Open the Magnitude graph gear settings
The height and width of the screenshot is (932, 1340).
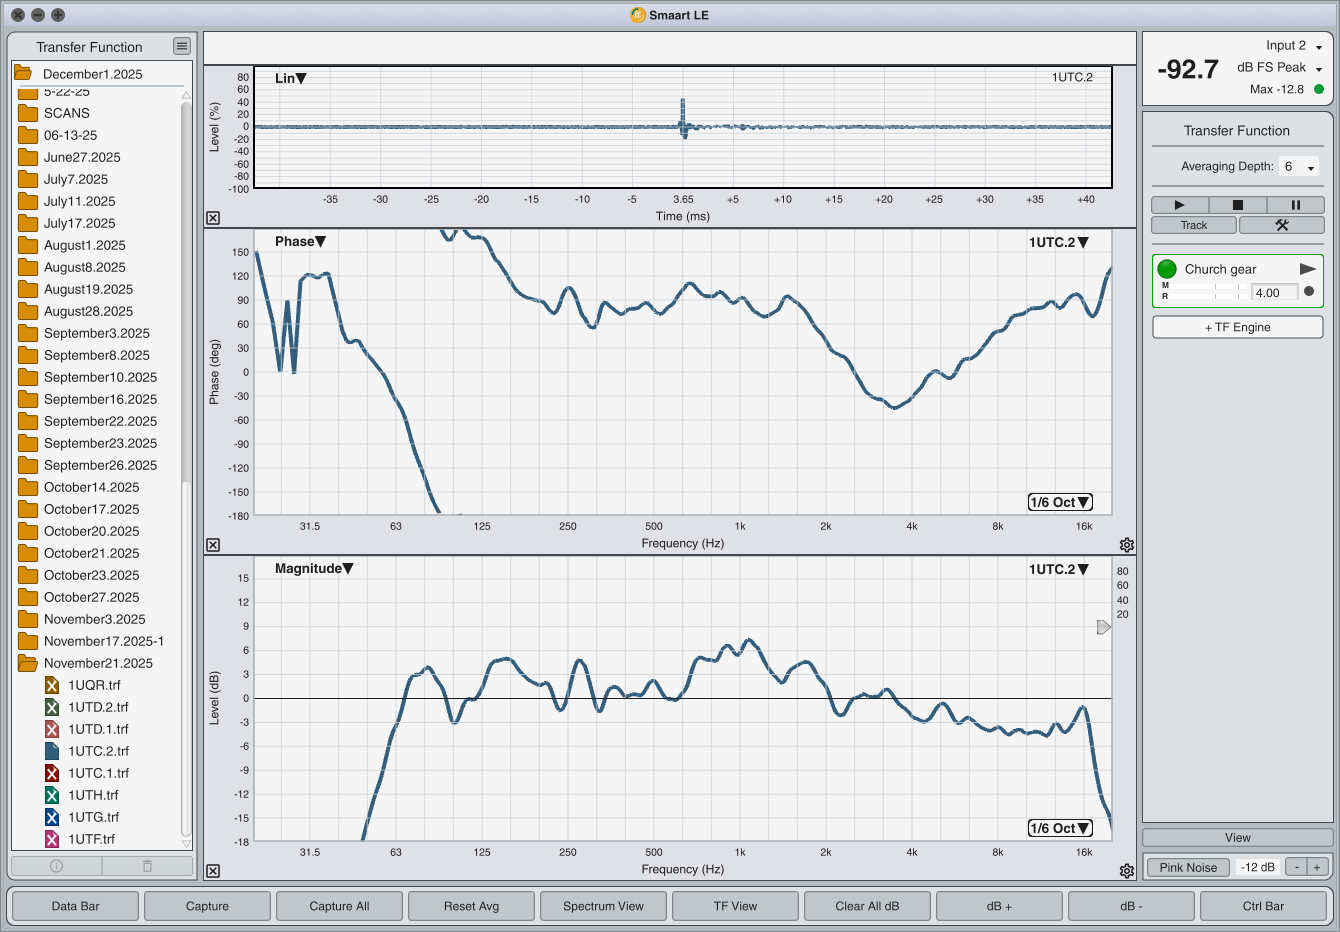[x=1127, y=871]
